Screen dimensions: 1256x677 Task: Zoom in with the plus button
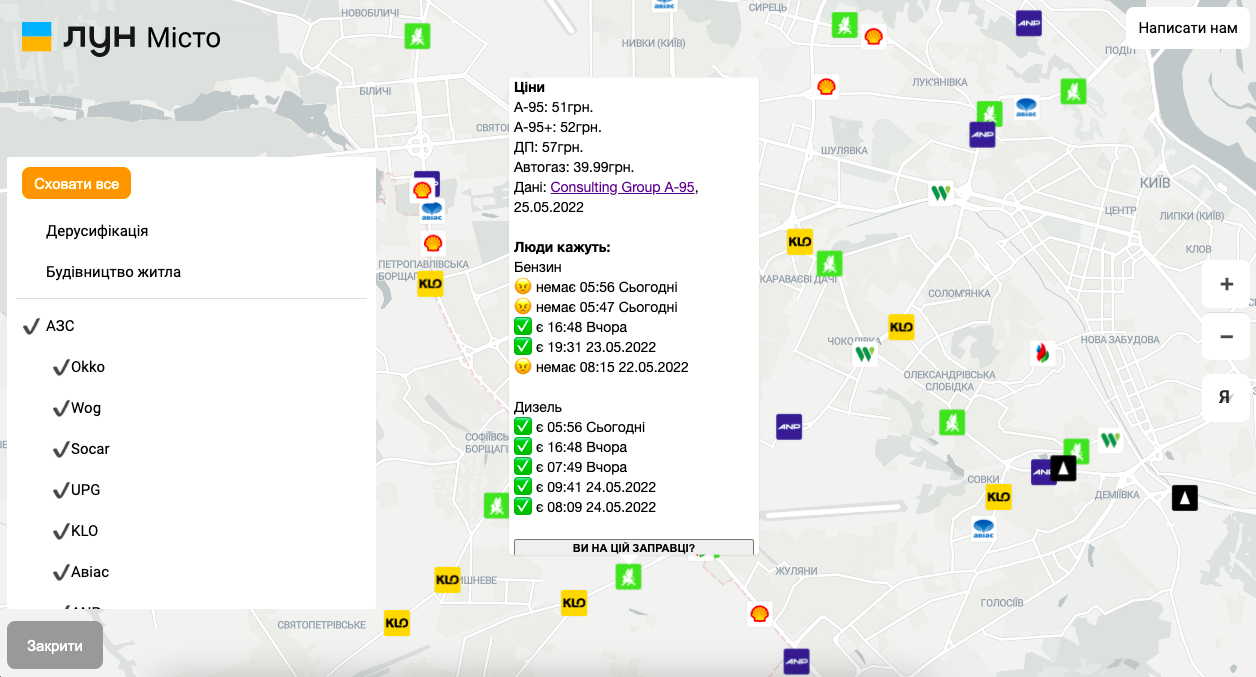pyautogui.click(x=1227, y=285)
